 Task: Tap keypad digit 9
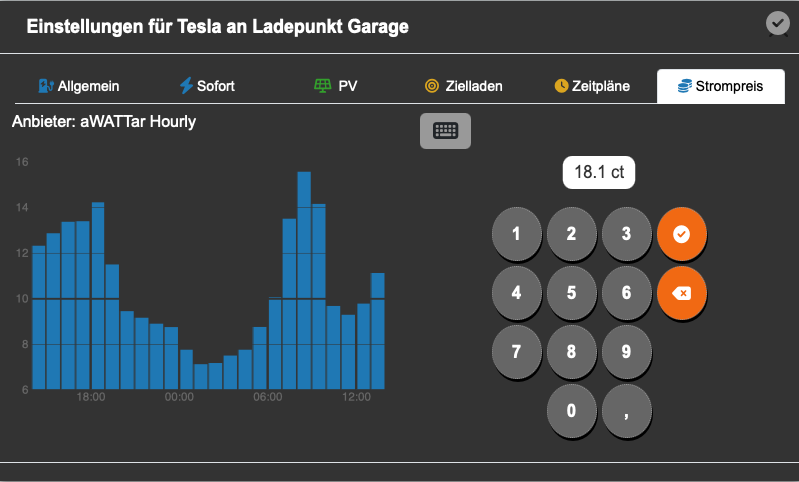click(x=626, y=352)
